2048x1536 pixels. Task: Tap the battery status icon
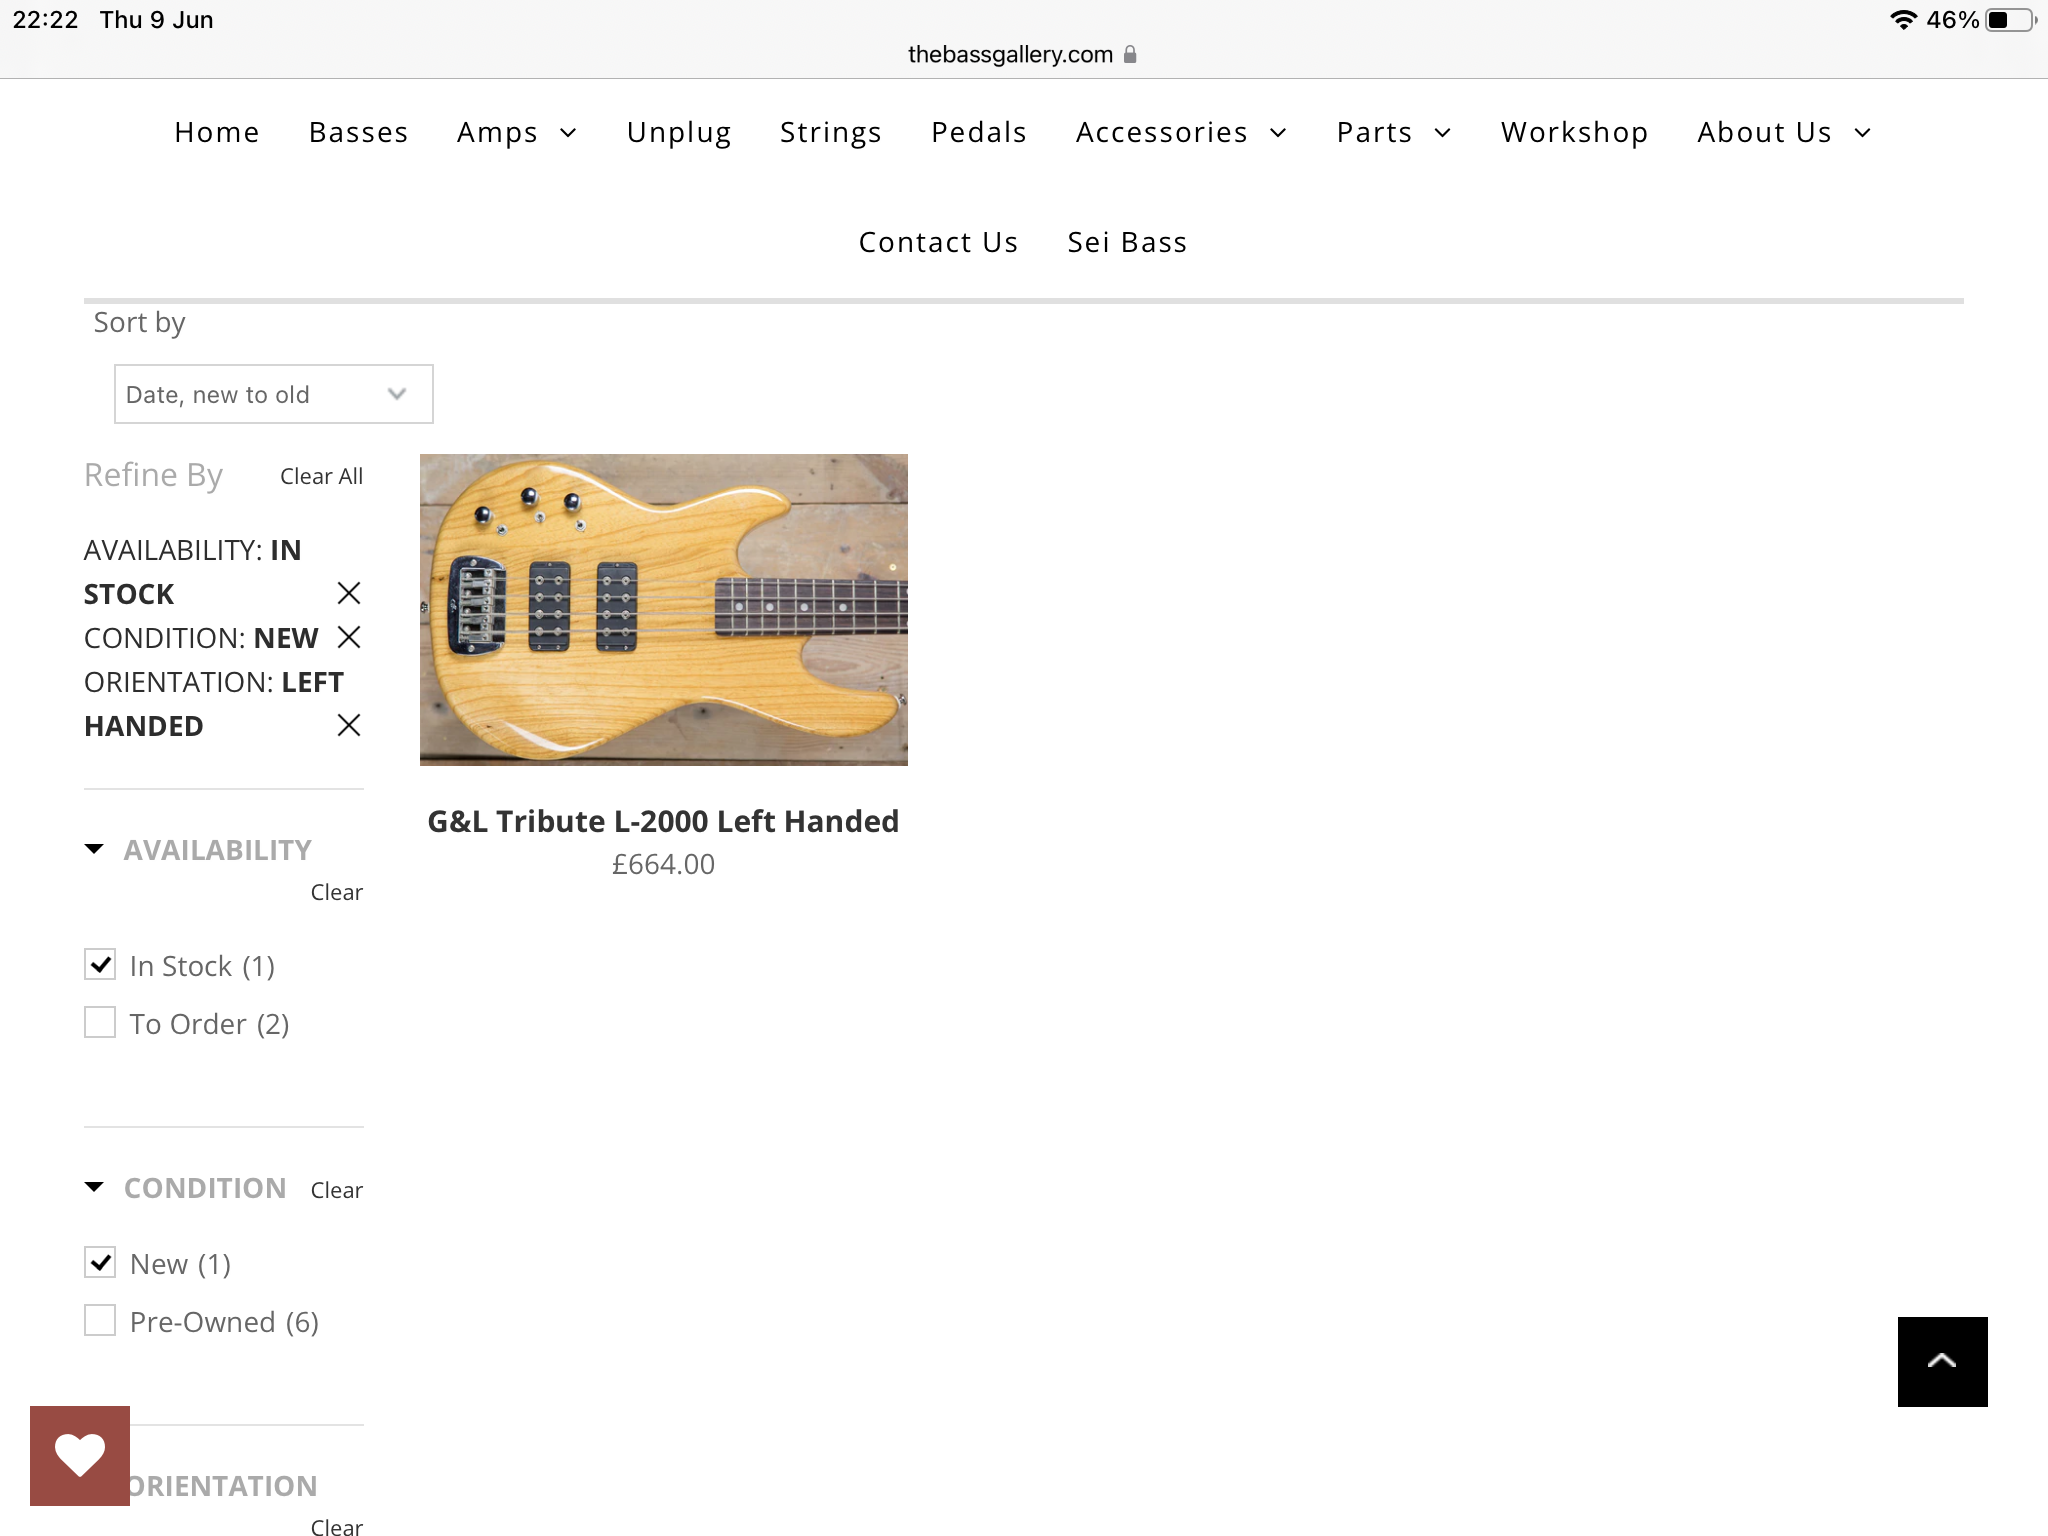coord(2011,20)
